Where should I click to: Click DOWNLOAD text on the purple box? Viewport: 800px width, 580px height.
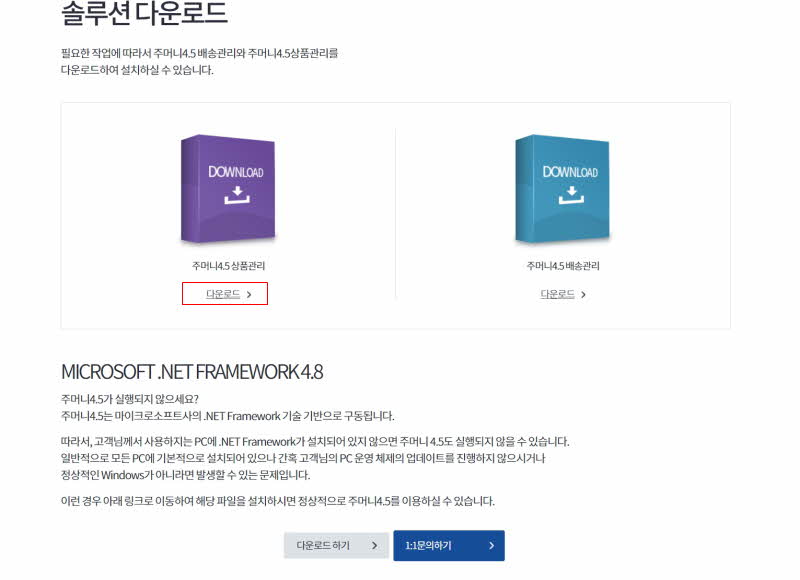click(236, 172)
